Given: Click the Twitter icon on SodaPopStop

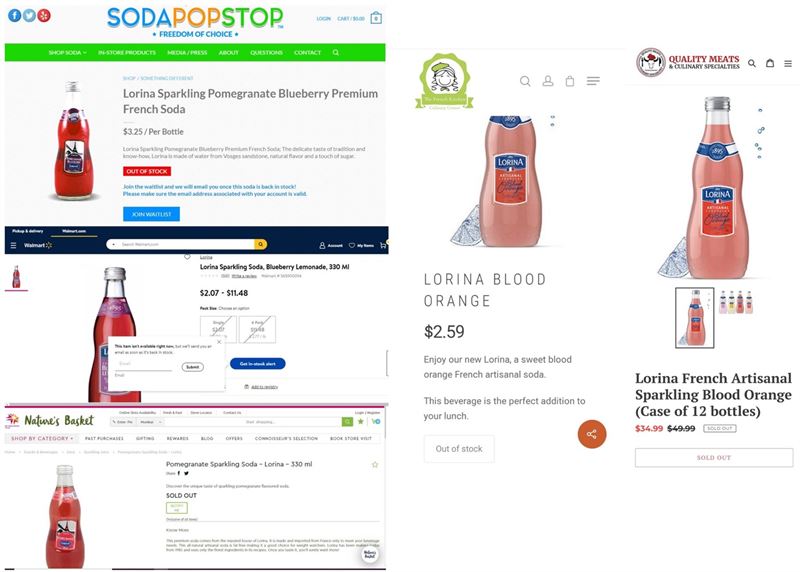Looking at the screenshot, I should coord(29,16).
